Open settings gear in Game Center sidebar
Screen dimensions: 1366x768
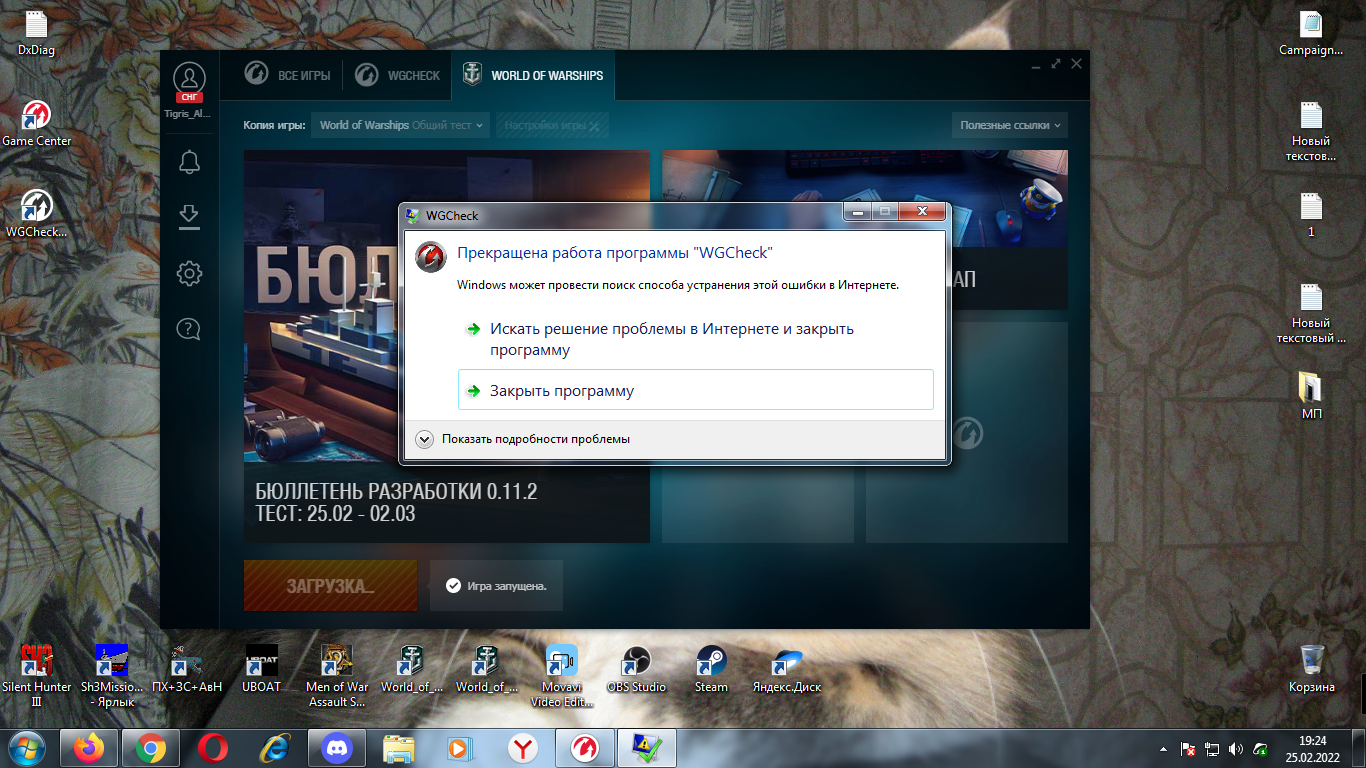coord(189,273)
